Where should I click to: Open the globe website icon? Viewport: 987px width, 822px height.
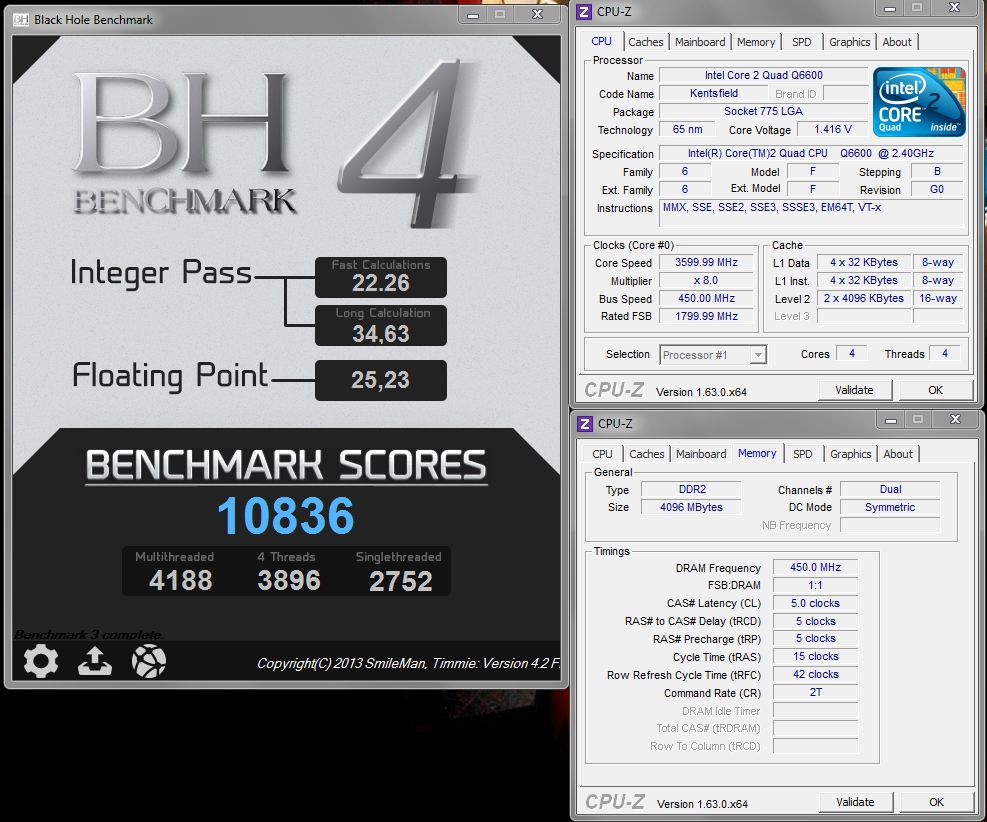tap(149, 661)
